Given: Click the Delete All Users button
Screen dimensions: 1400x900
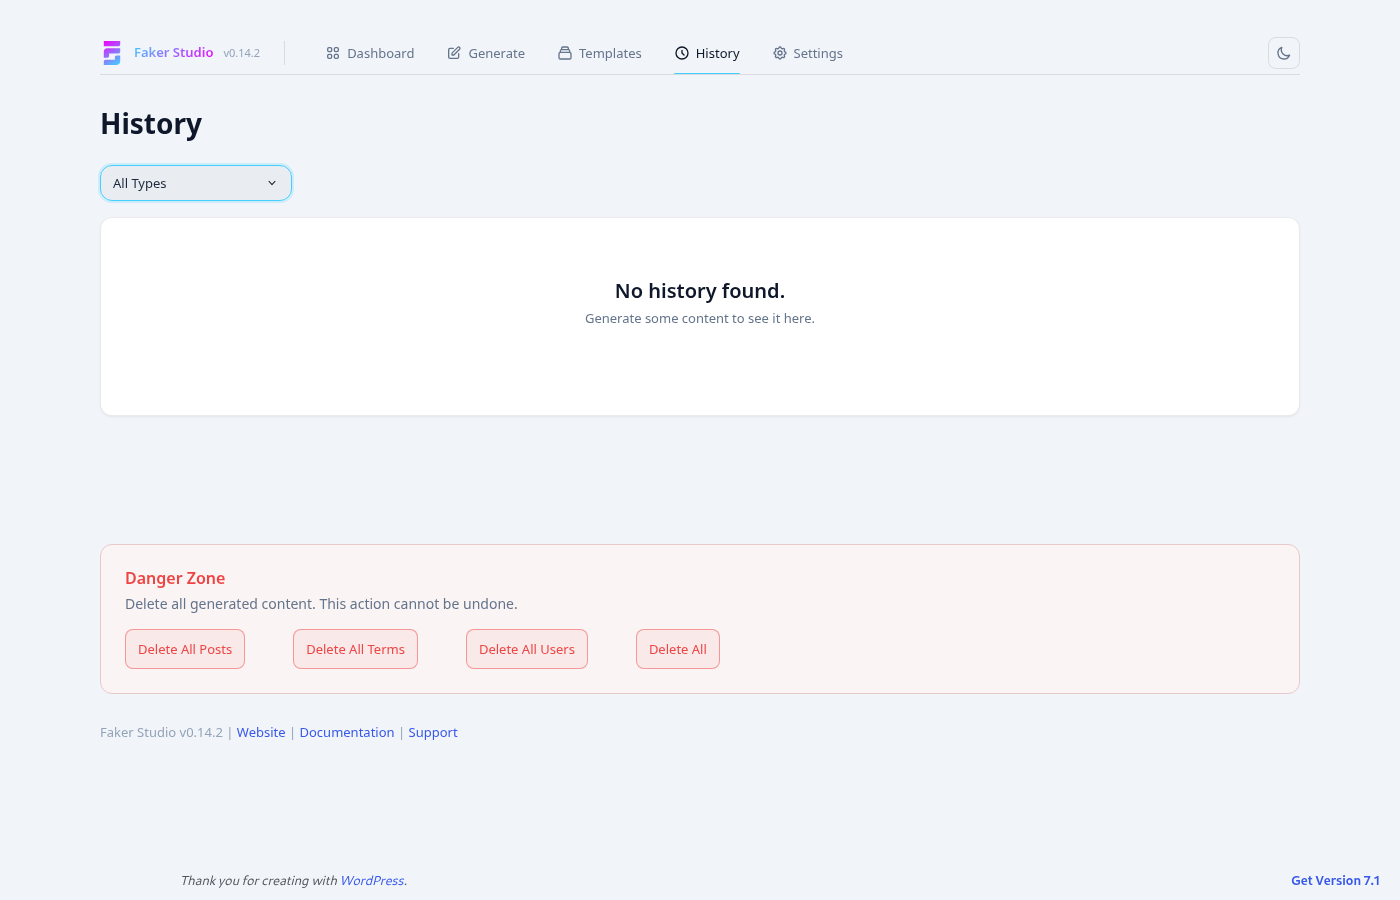Looking at the screenshot, I should (x=527, y=649).
